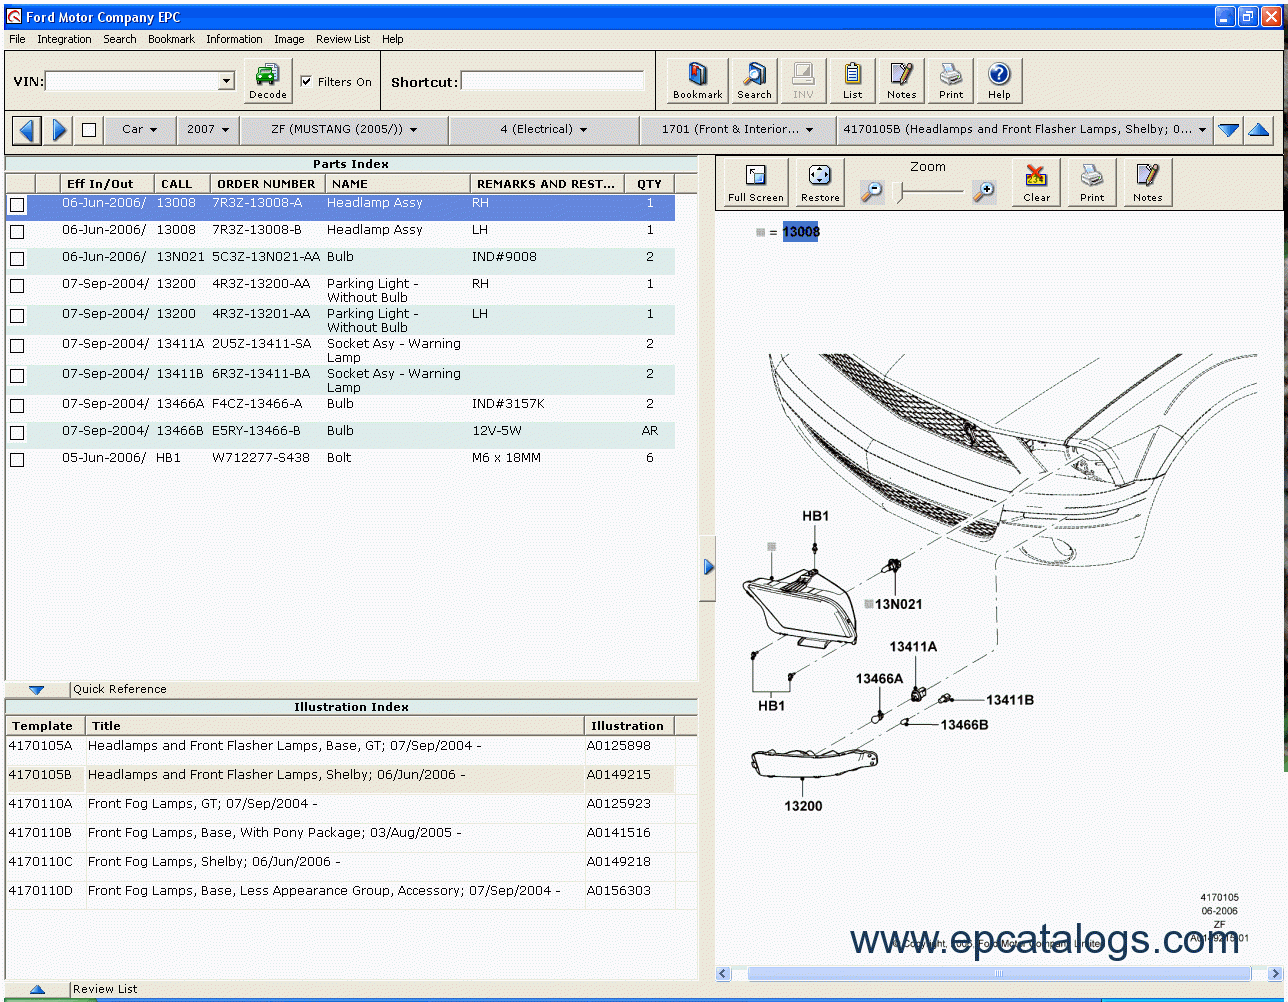Click the Decode VIN button
The height and width of the screenshot is (1002, 1288).
(x=268, y=81)
